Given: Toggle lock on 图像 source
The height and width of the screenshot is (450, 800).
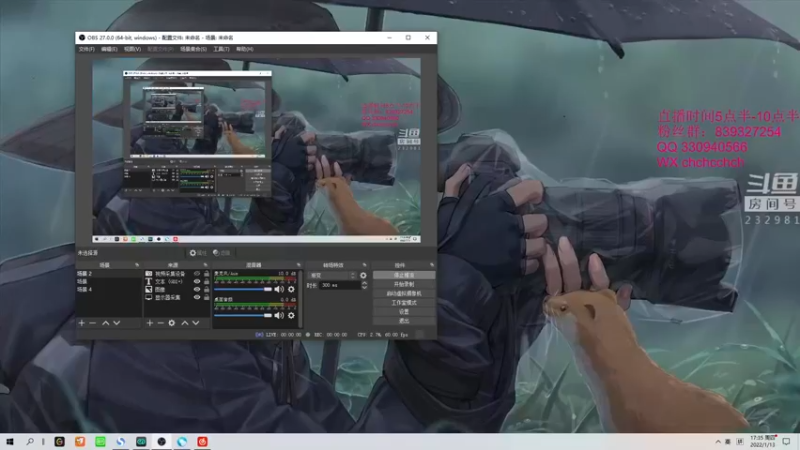Looking at the screenshot, I should [x=207, y=289].
